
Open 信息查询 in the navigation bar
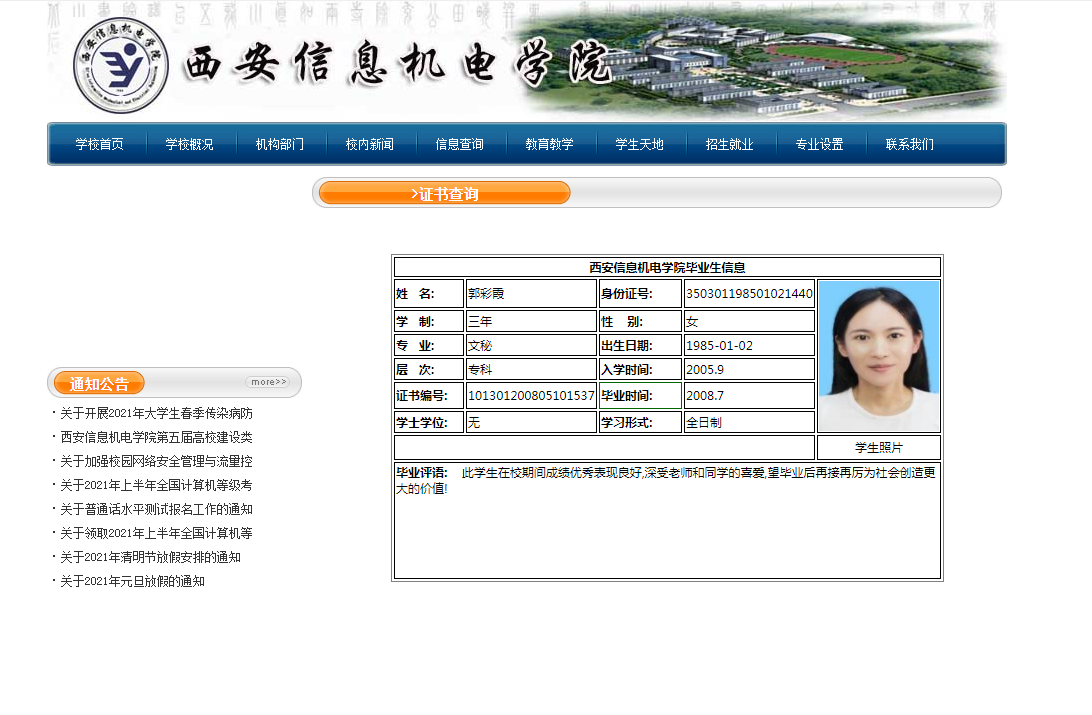coord(459,144)
